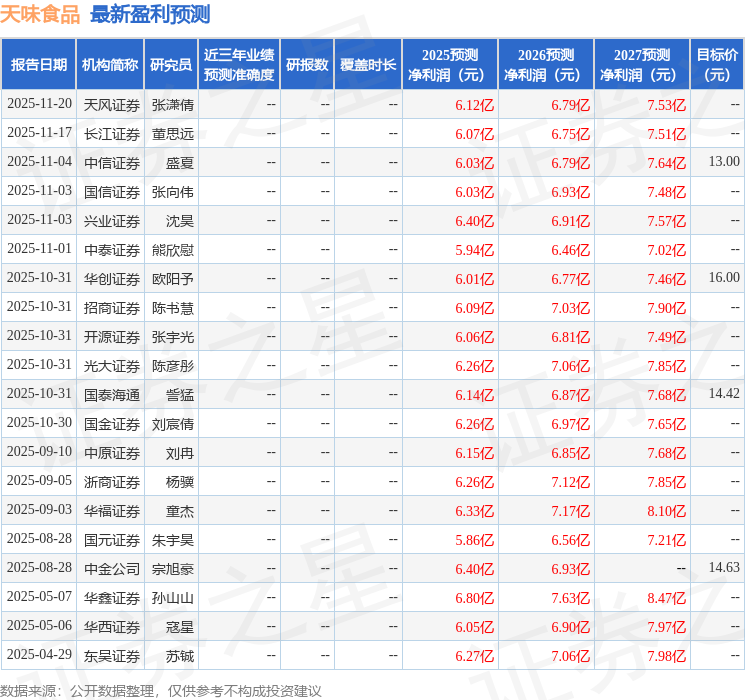Image resolution: width=745 pixels, height=700 pixels.
Task: Select the 覆盖时长 column header
Action: click(x=368, y=65)
